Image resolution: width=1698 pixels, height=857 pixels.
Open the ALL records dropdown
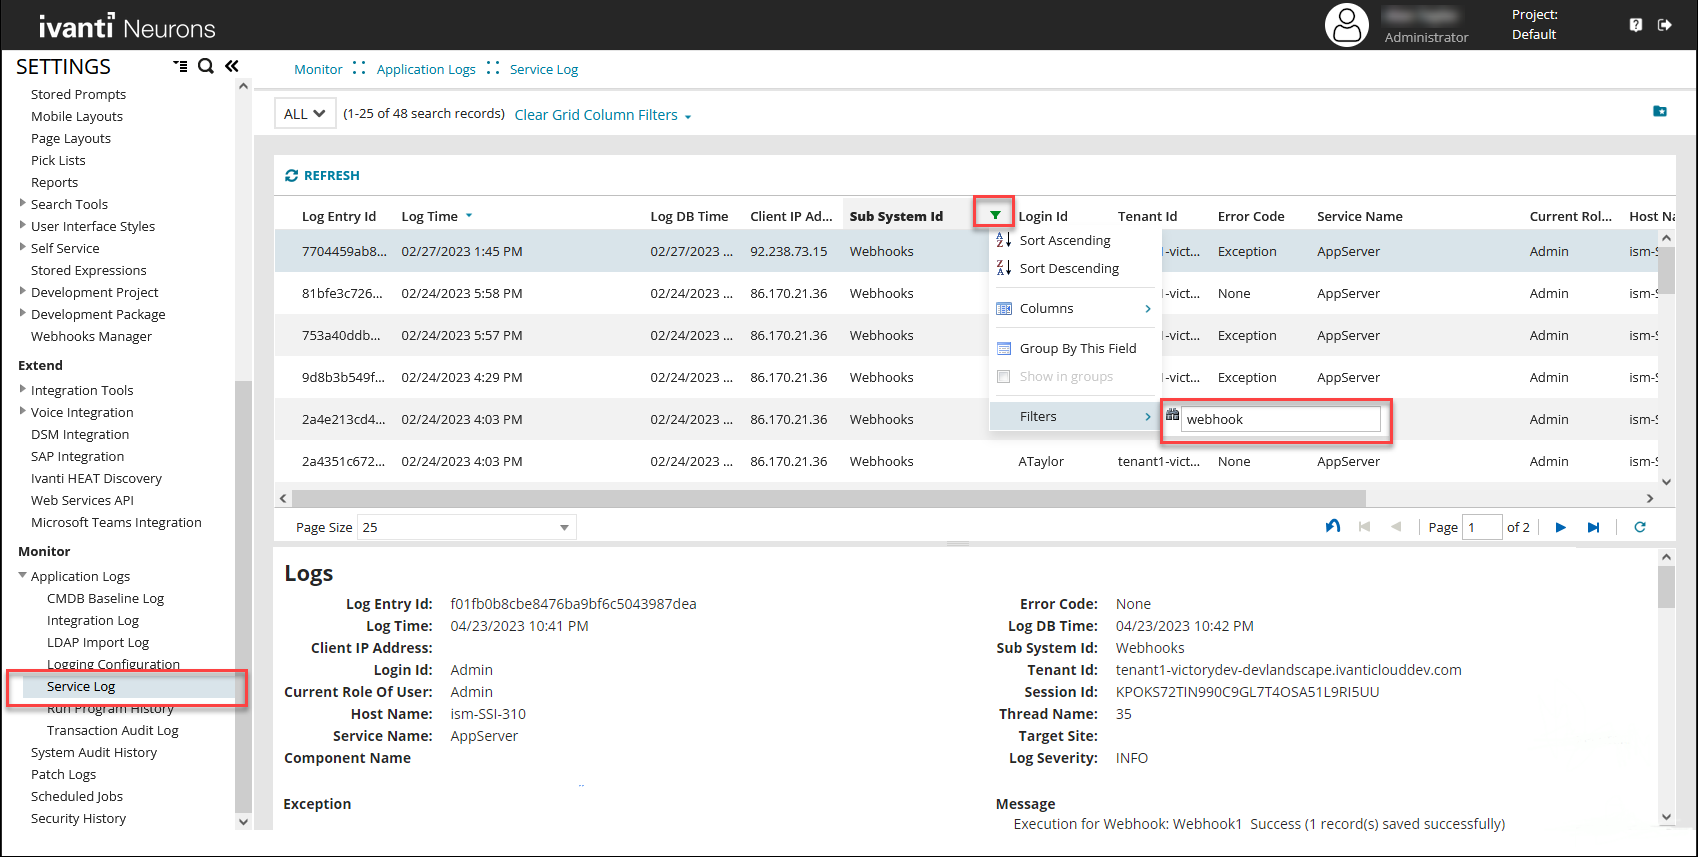[304, 114]
